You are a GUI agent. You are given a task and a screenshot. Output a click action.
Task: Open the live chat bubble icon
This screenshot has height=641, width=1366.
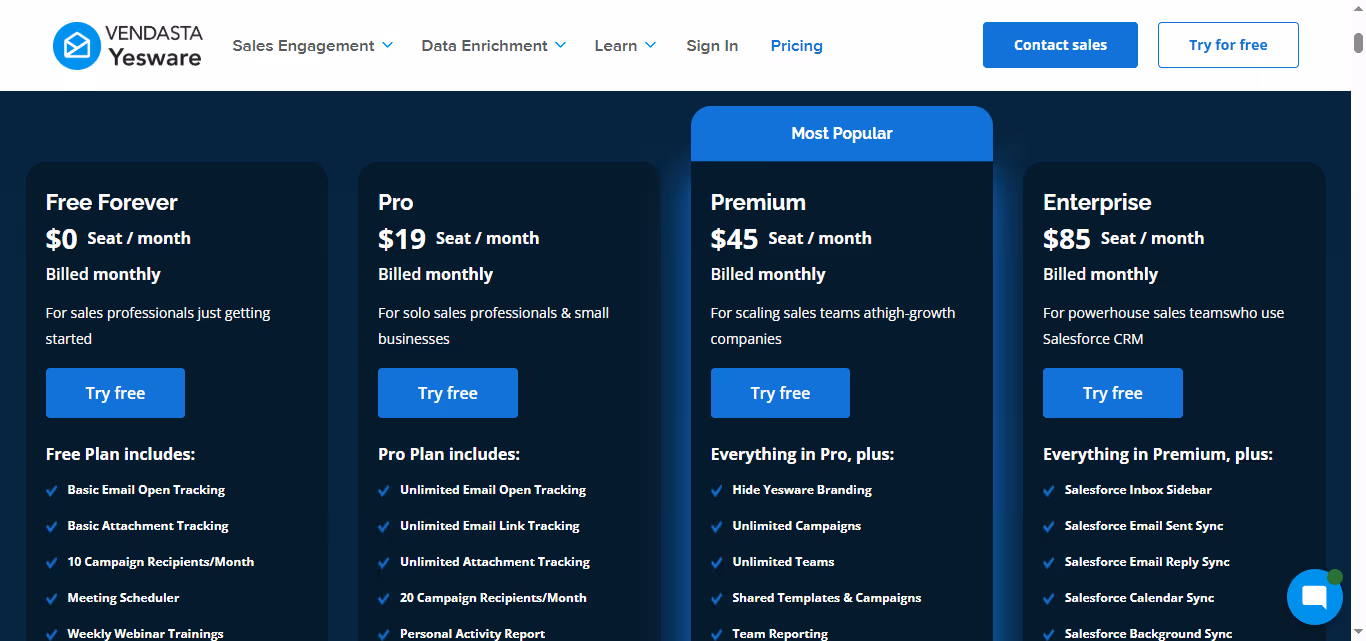(x=1314, y=597)
